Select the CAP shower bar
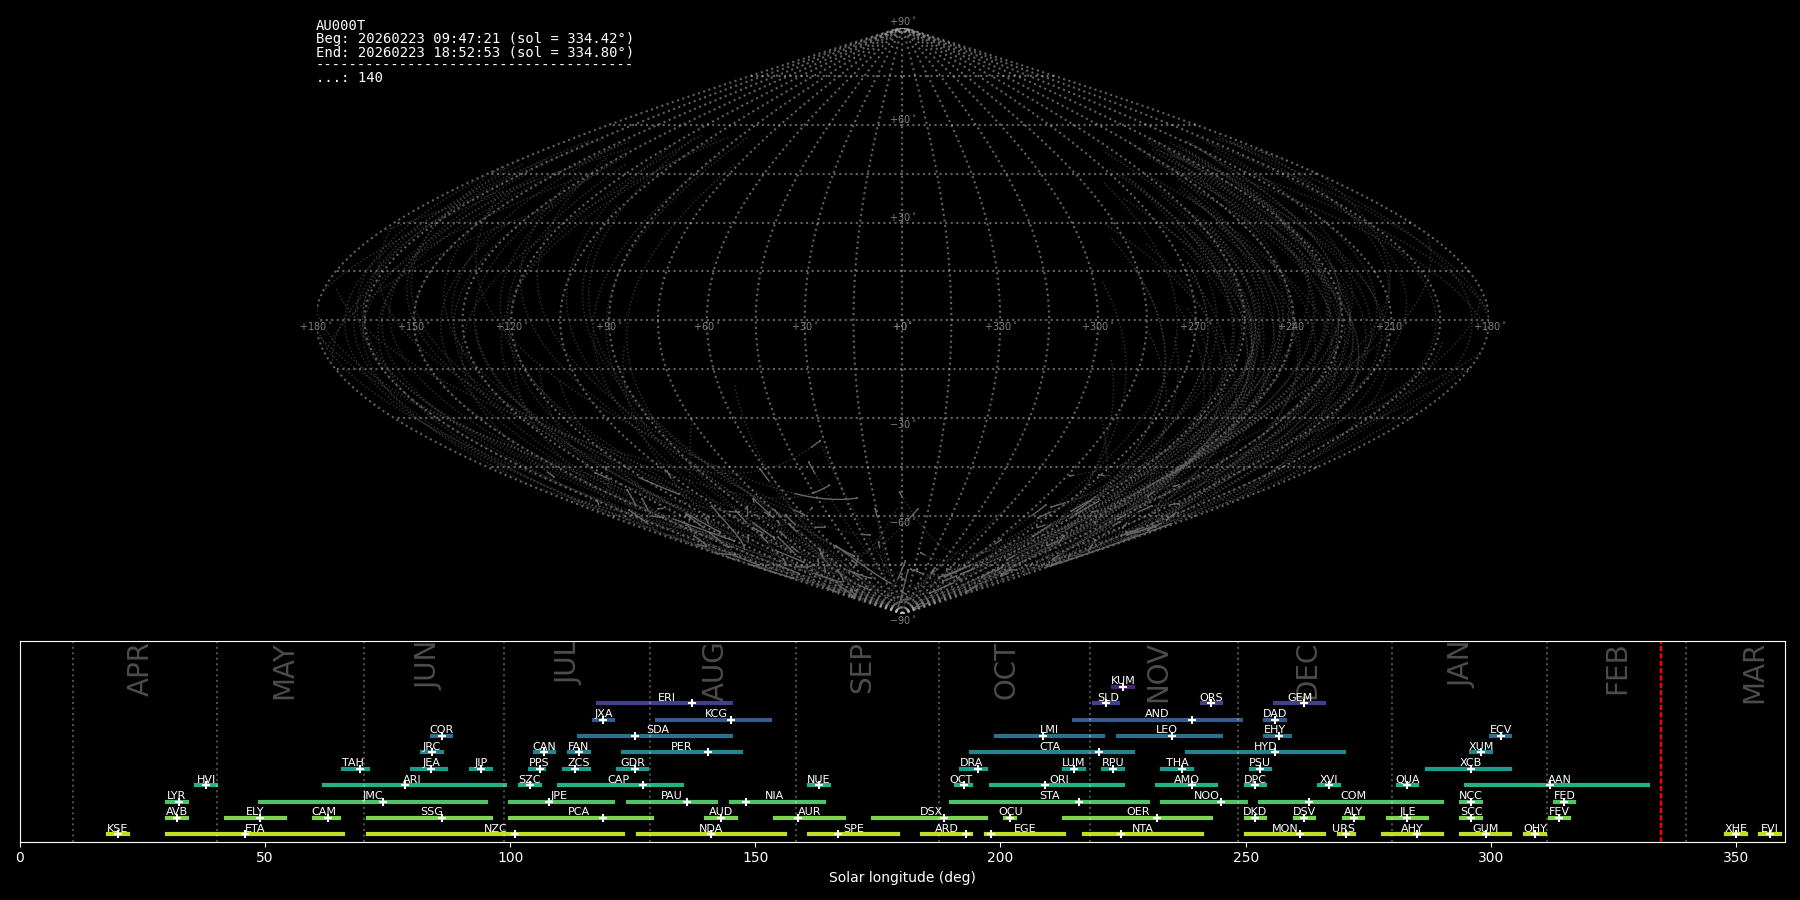 coord(620,785)
